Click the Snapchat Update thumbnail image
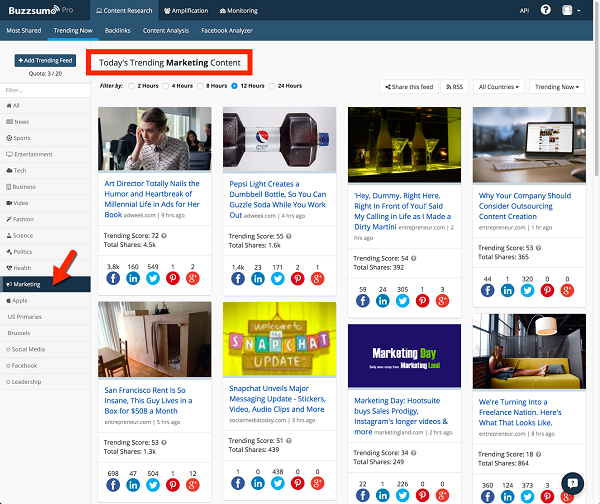Viewport: 600px width, 504px height. pyautogui.click(x=279, y=339)
